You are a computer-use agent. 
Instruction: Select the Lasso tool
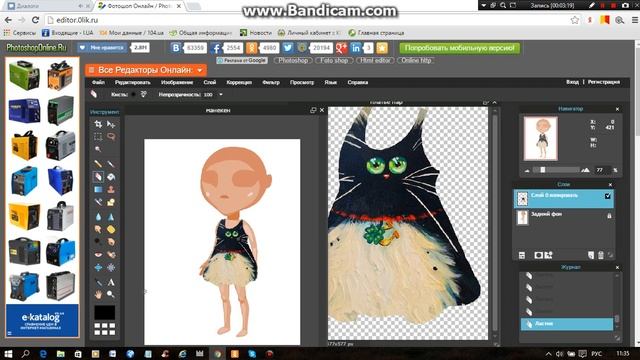[111, 136]
